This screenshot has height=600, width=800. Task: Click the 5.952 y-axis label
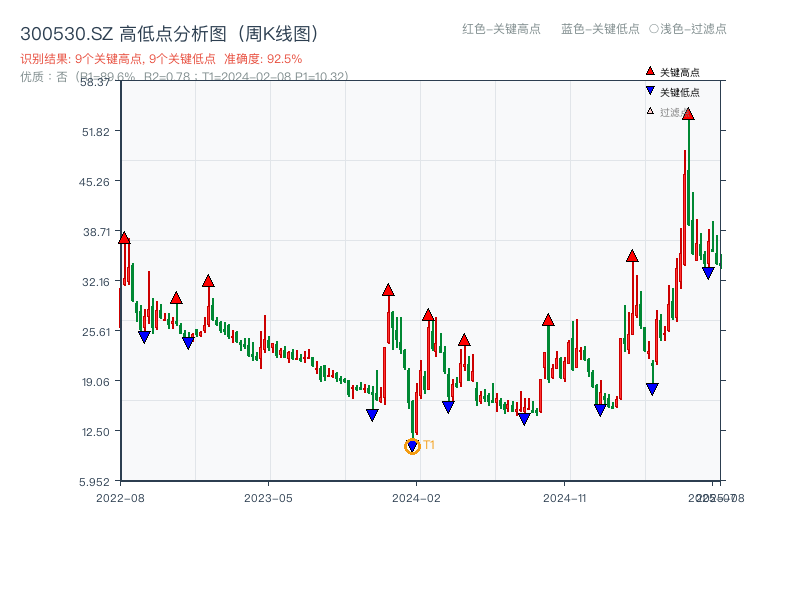point(94,482)
